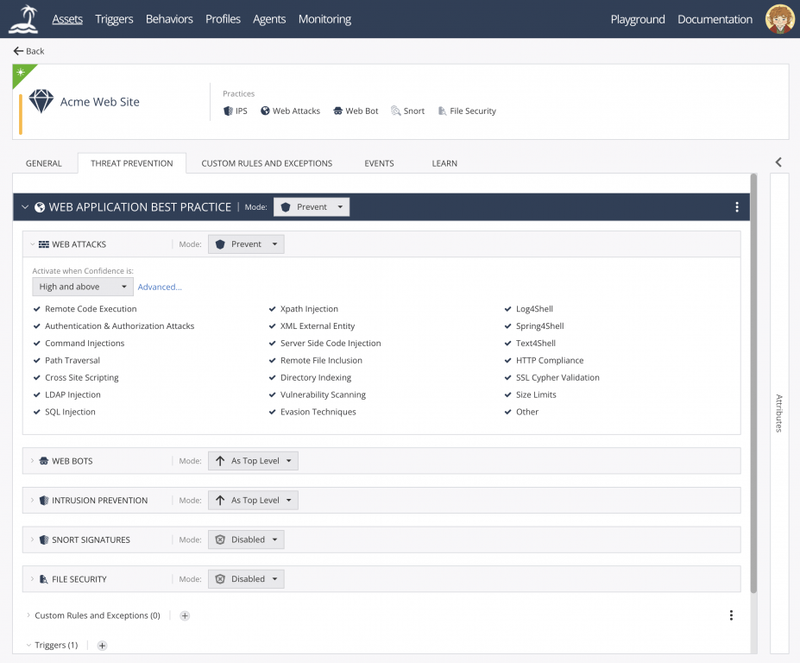Open kebab menu for Web Application Best Practice
The width and height of the screenshot is (800, 663).
(x=737, y=207)
